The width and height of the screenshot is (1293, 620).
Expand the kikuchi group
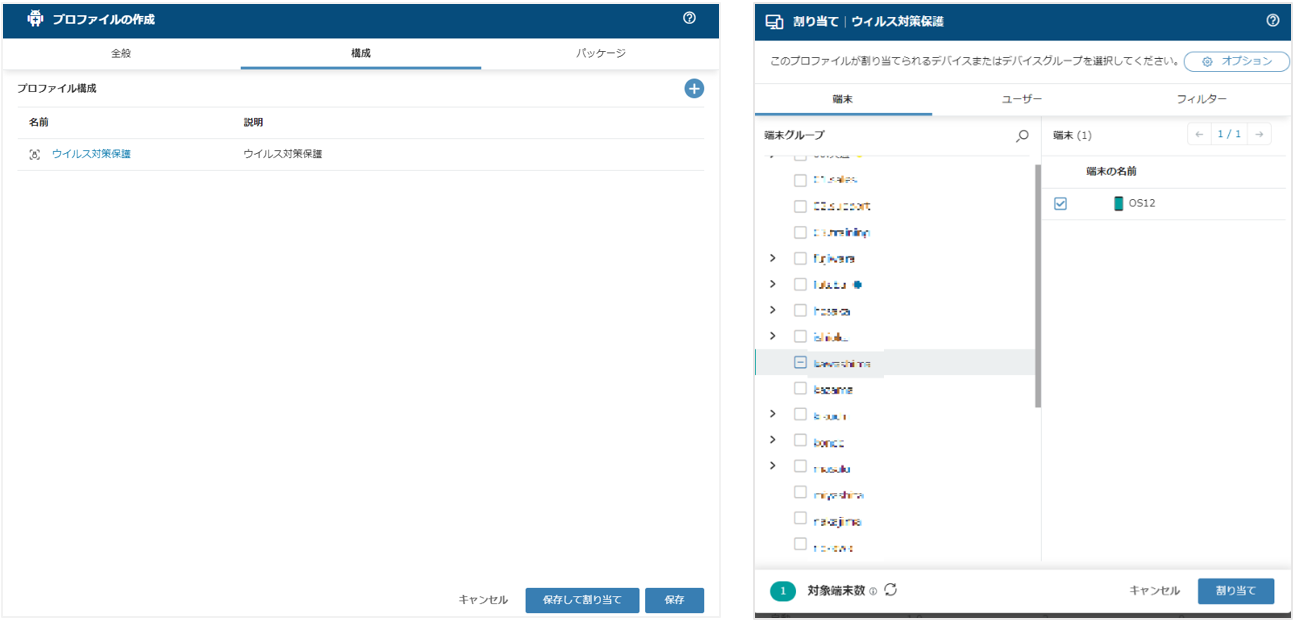[772, 414]
